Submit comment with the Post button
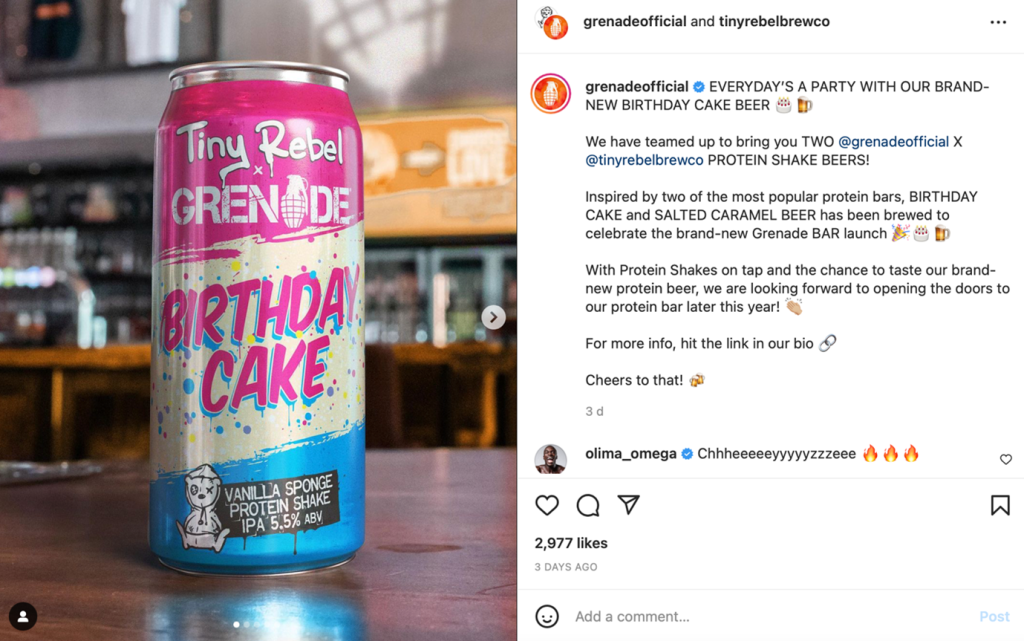 click(x=994, y=616)
